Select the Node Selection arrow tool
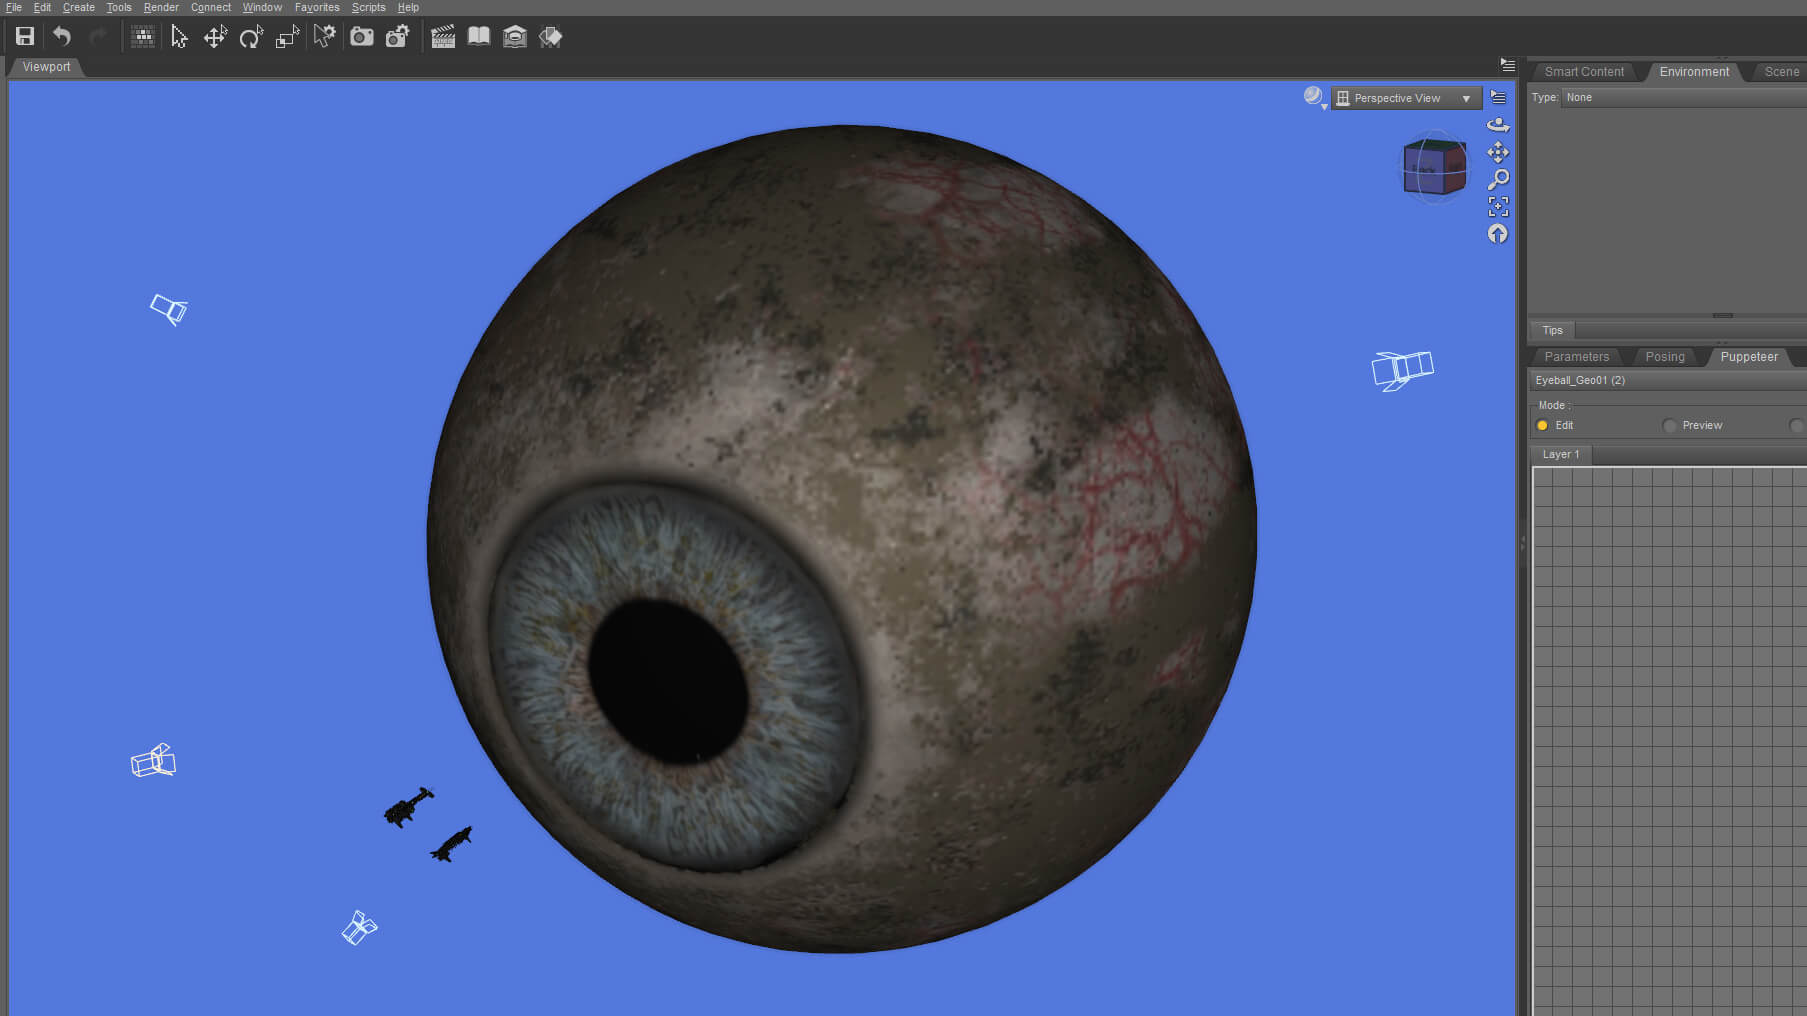 tap(179, 37)
